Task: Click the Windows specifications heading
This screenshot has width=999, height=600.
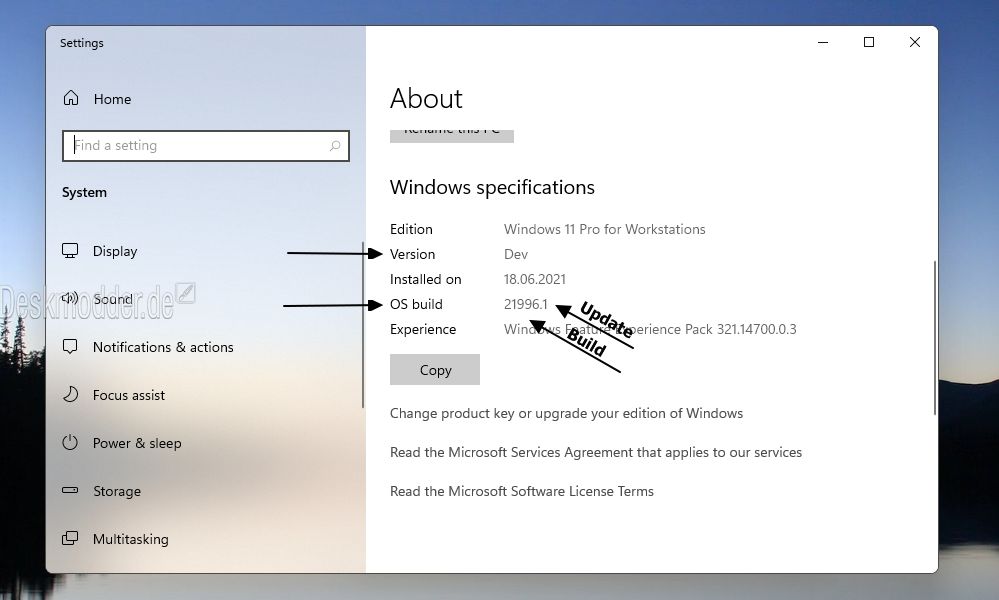Action: tap(492, 187)
